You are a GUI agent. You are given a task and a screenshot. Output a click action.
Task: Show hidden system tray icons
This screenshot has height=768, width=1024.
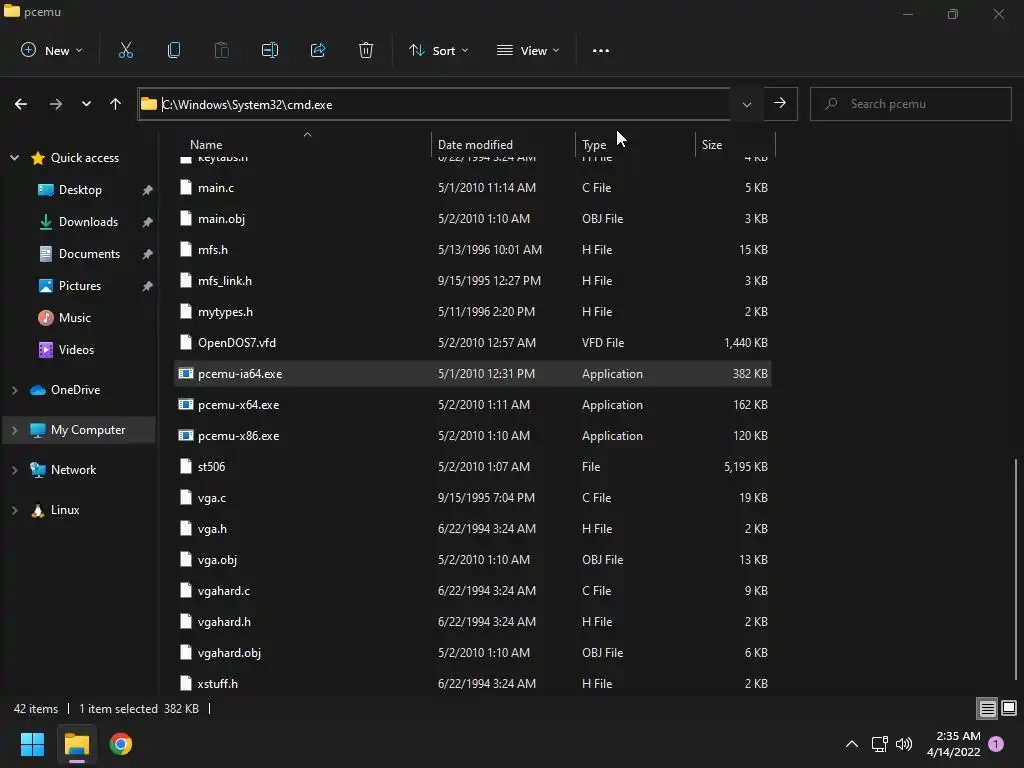point(852,744)
